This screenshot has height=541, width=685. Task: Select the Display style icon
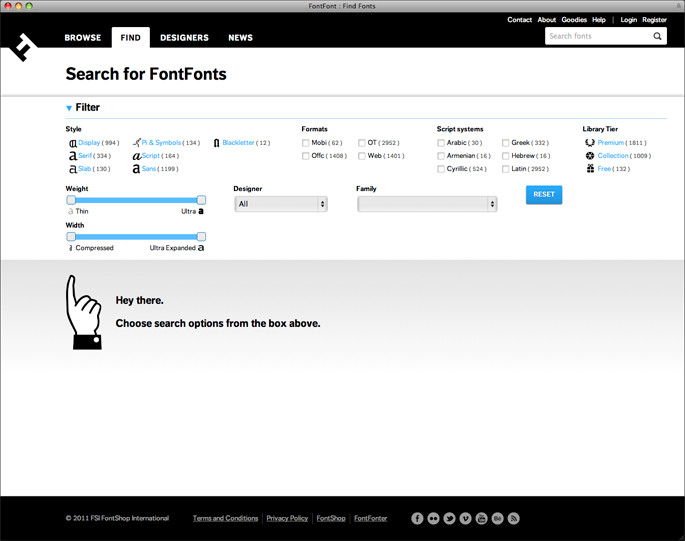coord(73,143)
